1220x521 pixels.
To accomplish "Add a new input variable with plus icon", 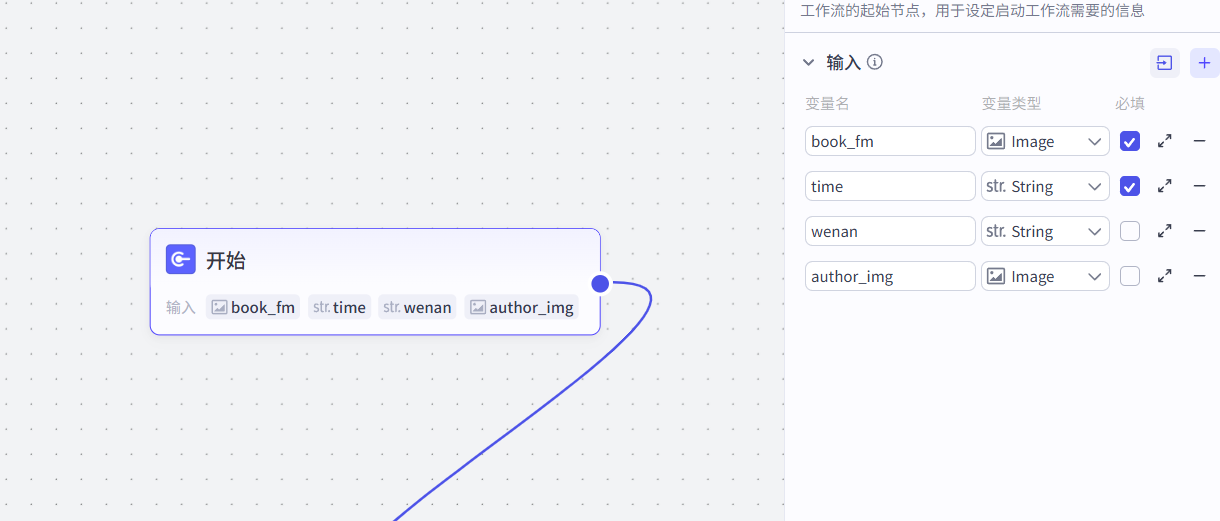I will [x=1204, y=63].
